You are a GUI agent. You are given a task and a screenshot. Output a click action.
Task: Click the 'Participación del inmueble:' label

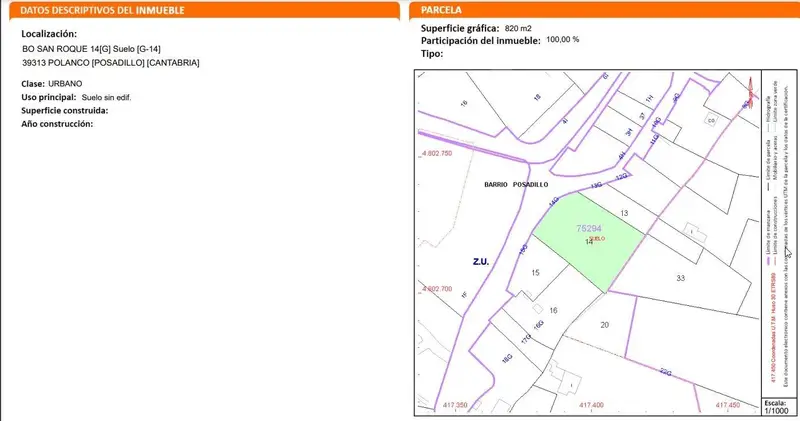pyautogui.click(x=481, y=41)
